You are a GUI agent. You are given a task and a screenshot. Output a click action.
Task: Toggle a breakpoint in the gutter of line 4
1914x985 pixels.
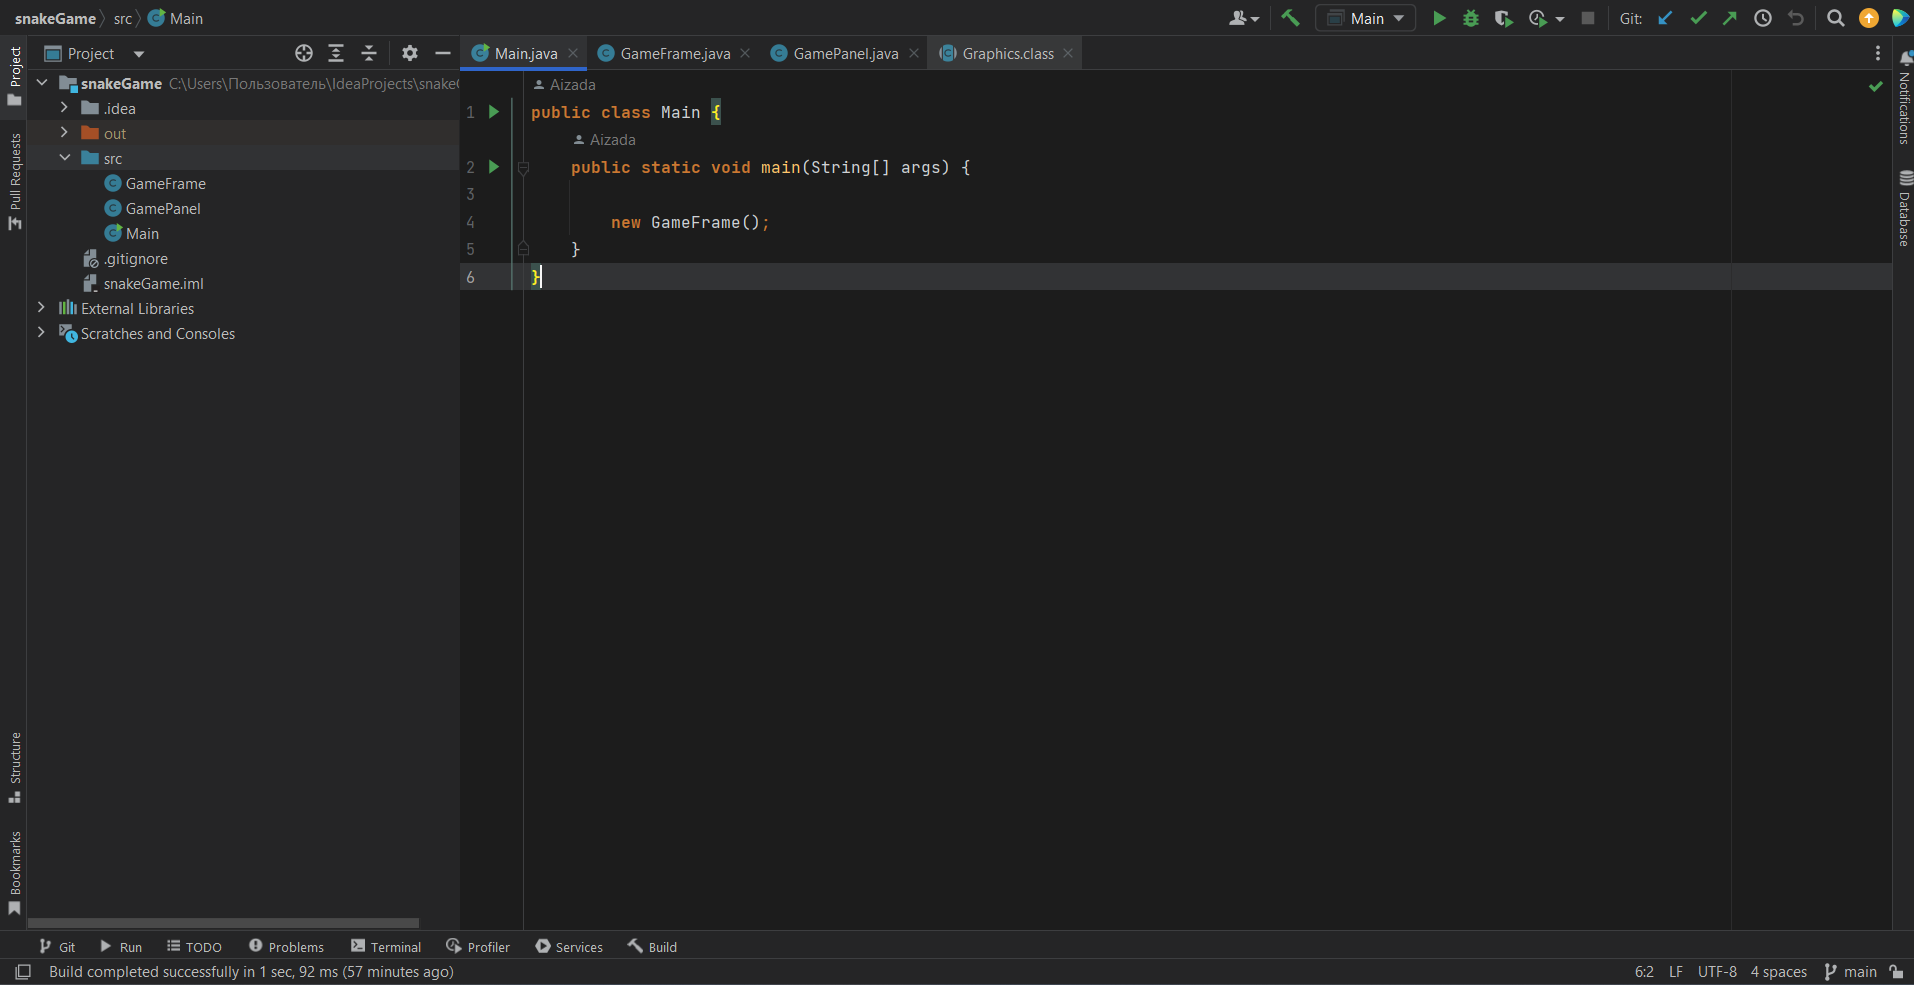(505, 222)
